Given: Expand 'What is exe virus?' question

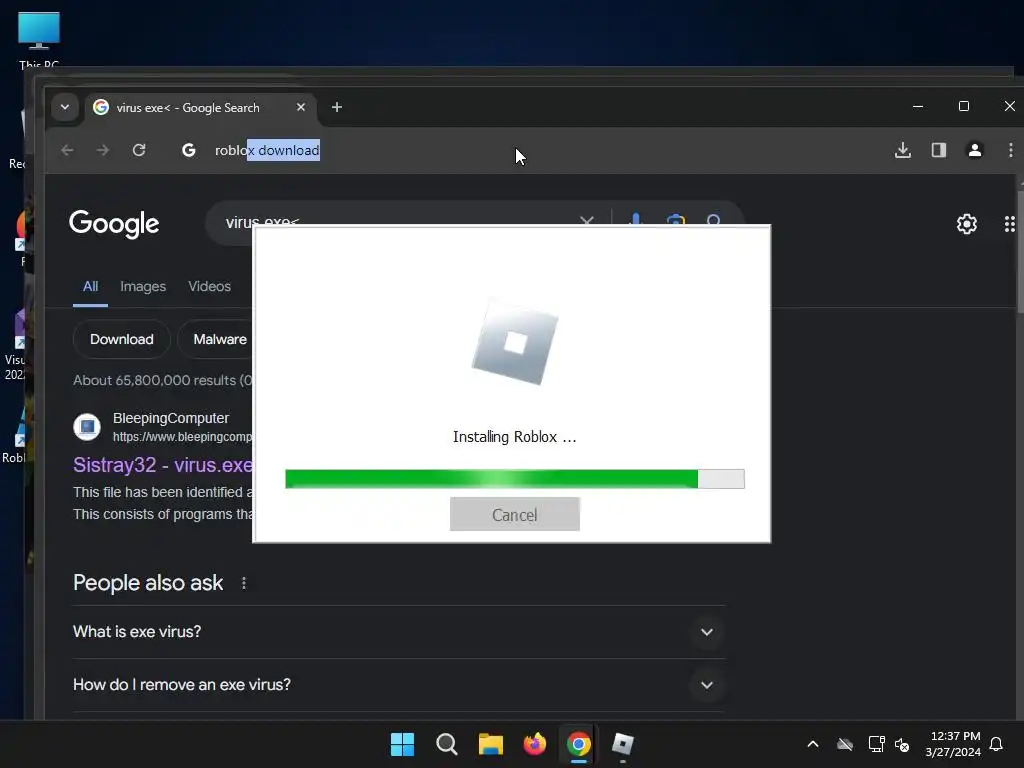Looking at the screenshot, I should coord(399,632).
